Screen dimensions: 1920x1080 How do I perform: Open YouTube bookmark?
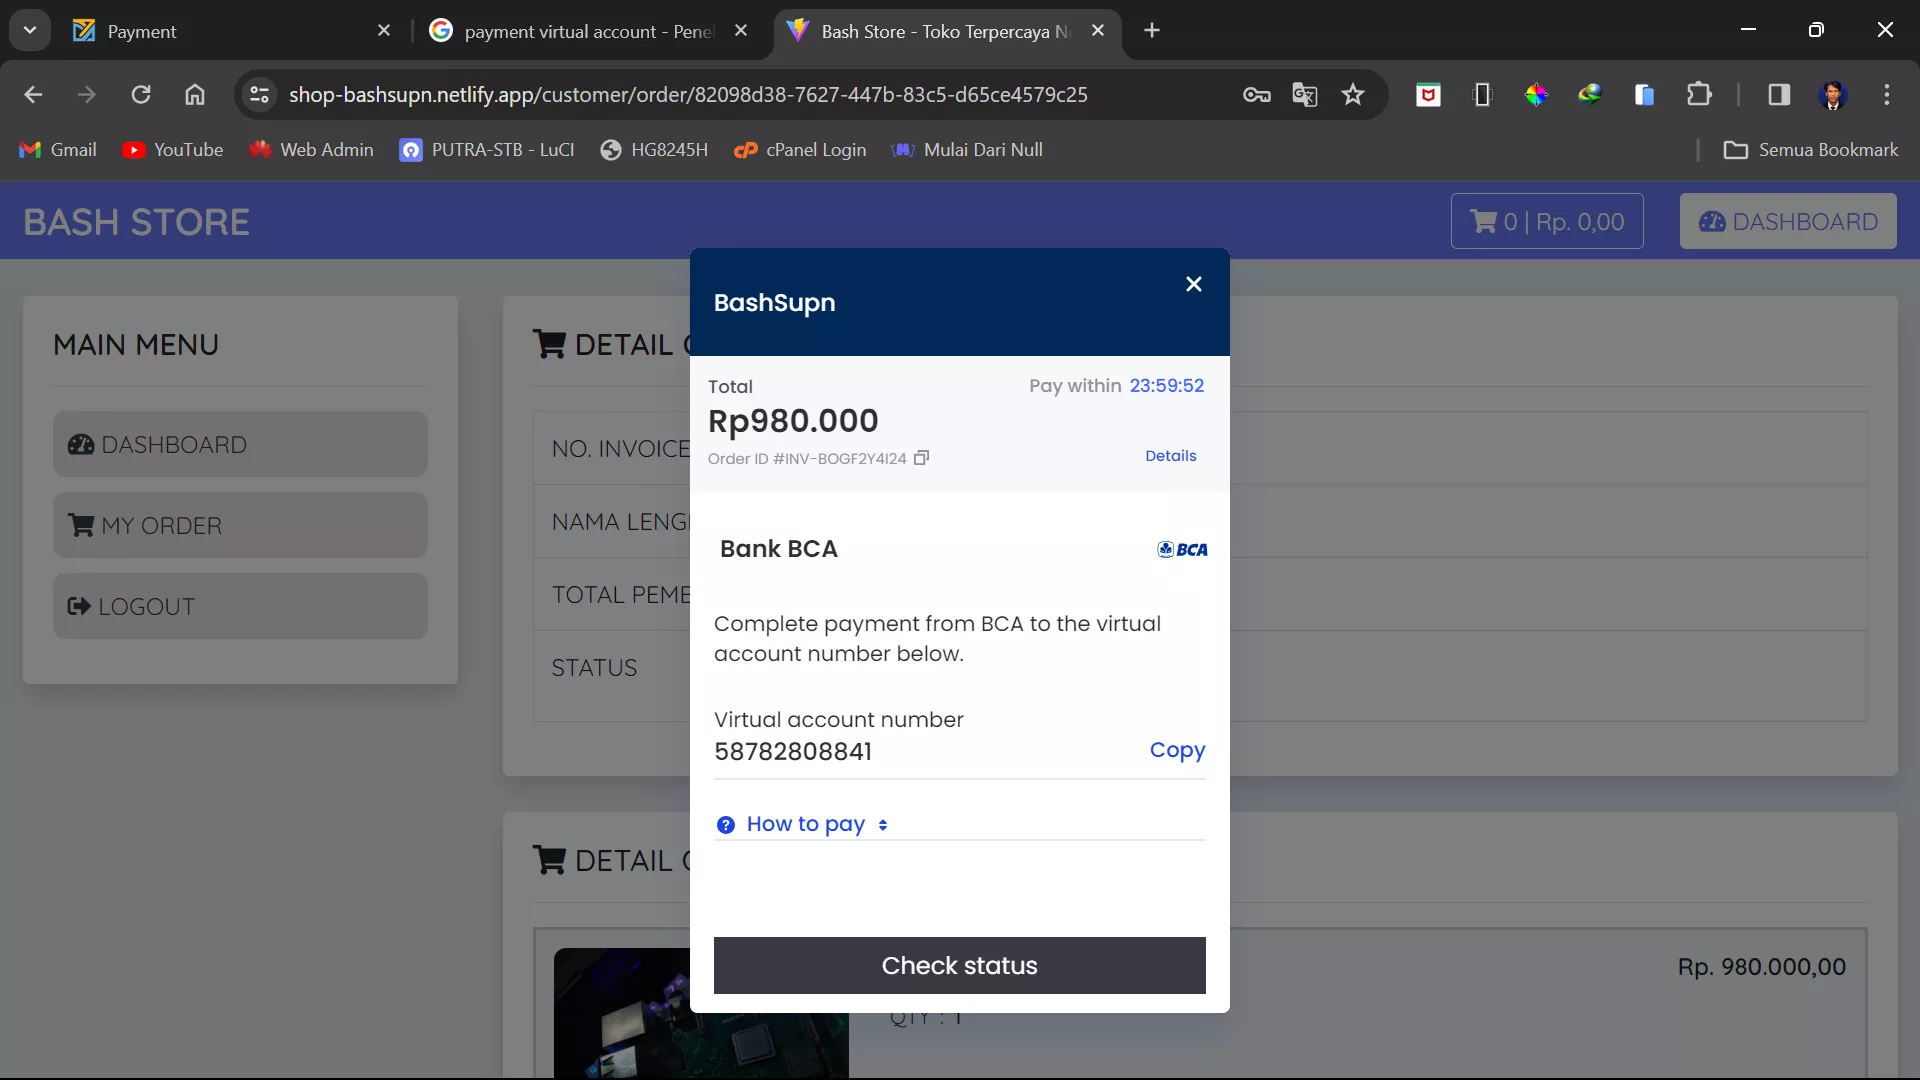coord(173,150)
